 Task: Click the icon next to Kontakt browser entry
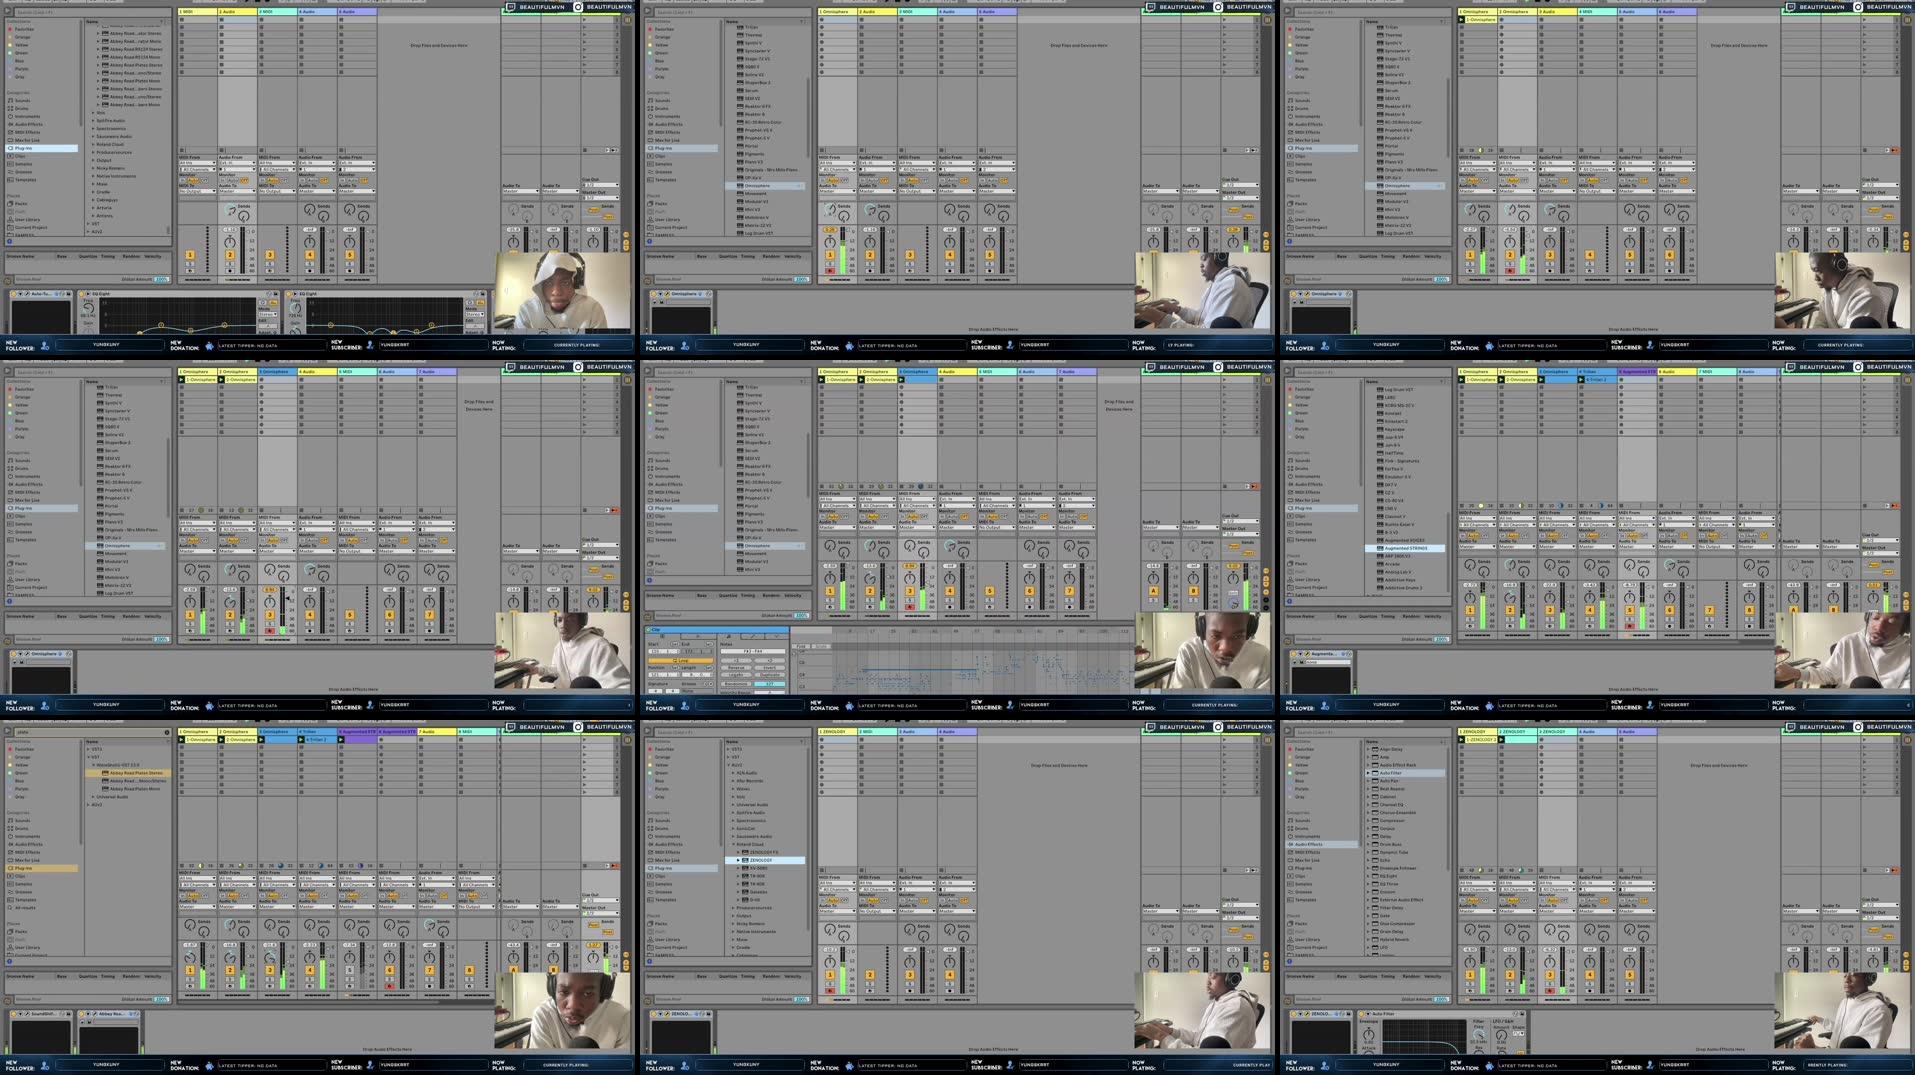point(1379,413)
